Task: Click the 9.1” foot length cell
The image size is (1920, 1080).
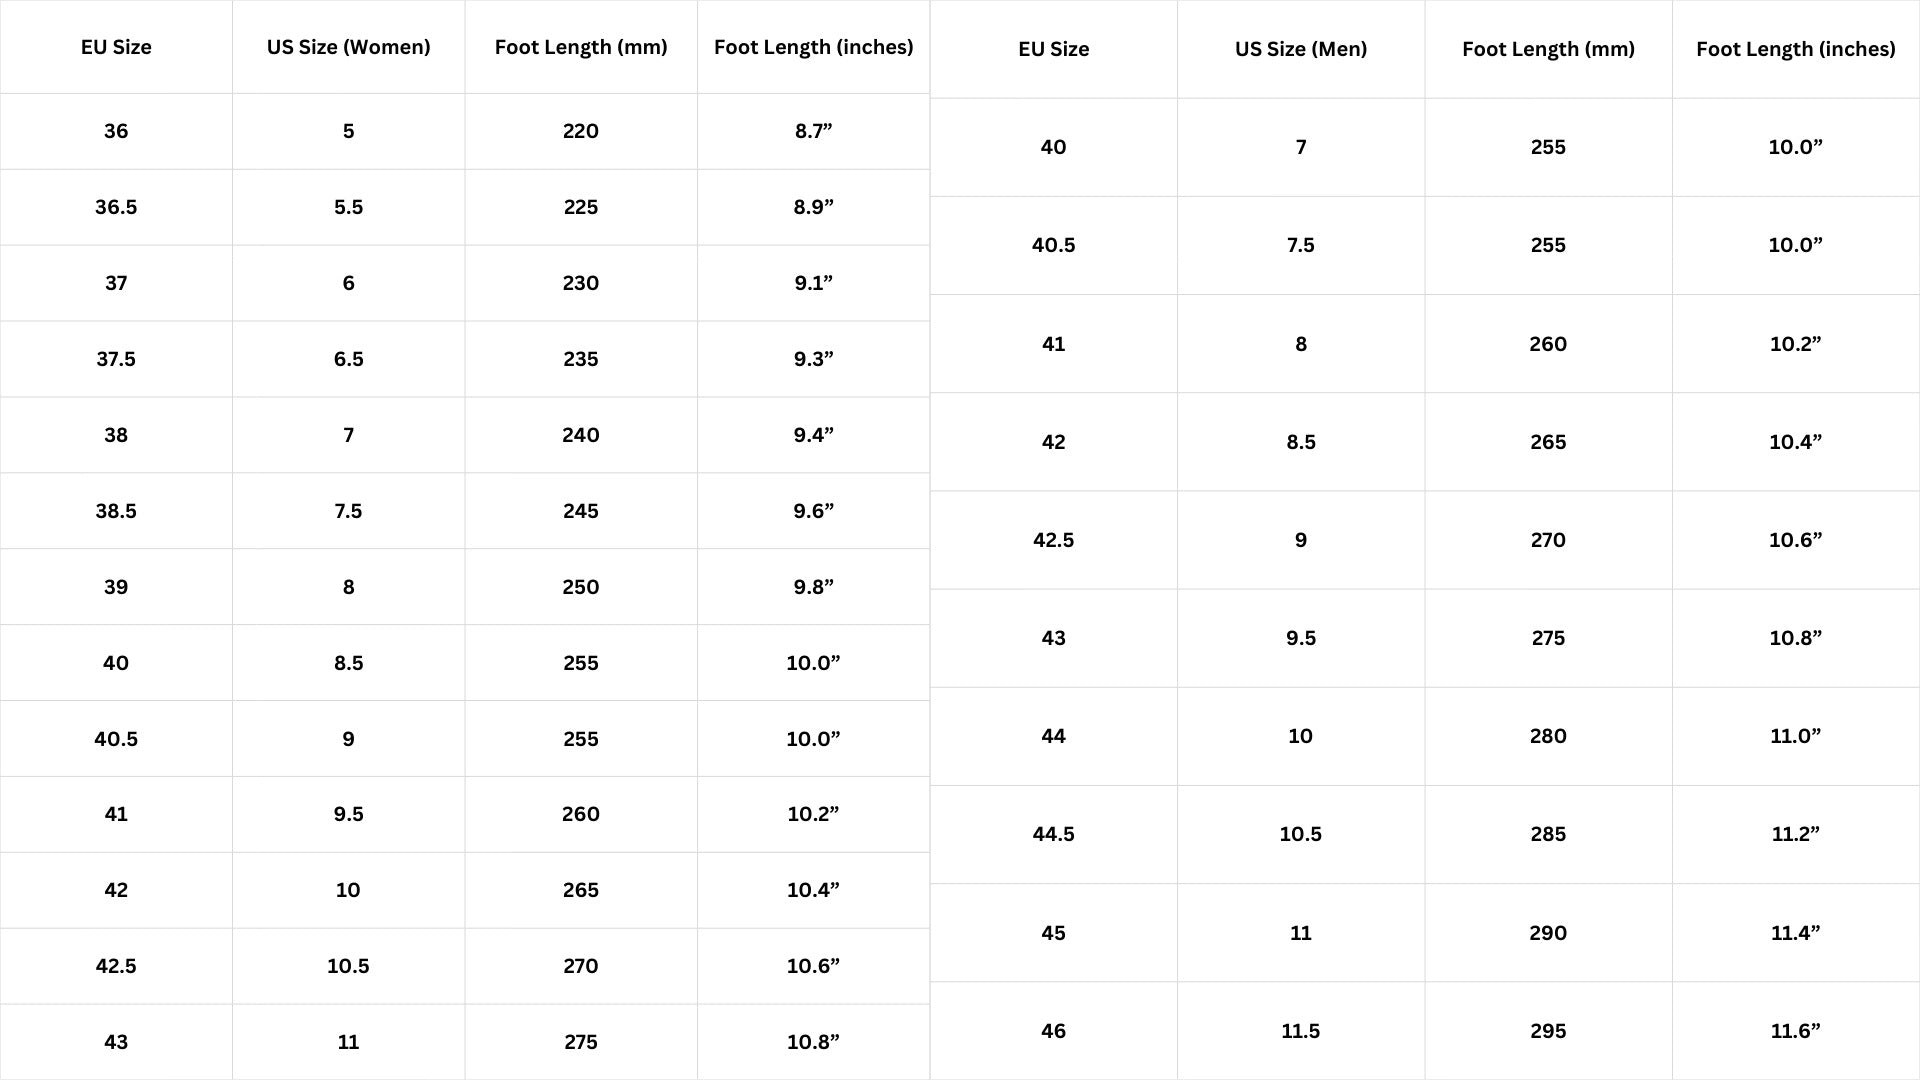Action: 813,283
